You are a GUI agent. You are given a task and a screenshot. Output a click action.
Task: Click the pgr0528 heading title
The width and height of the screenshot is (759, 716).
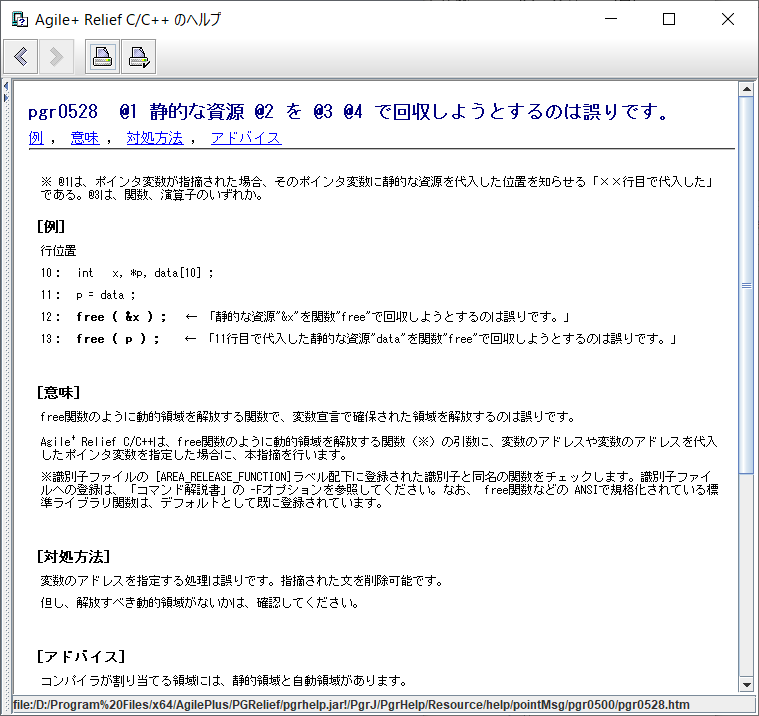coord(348,112)
